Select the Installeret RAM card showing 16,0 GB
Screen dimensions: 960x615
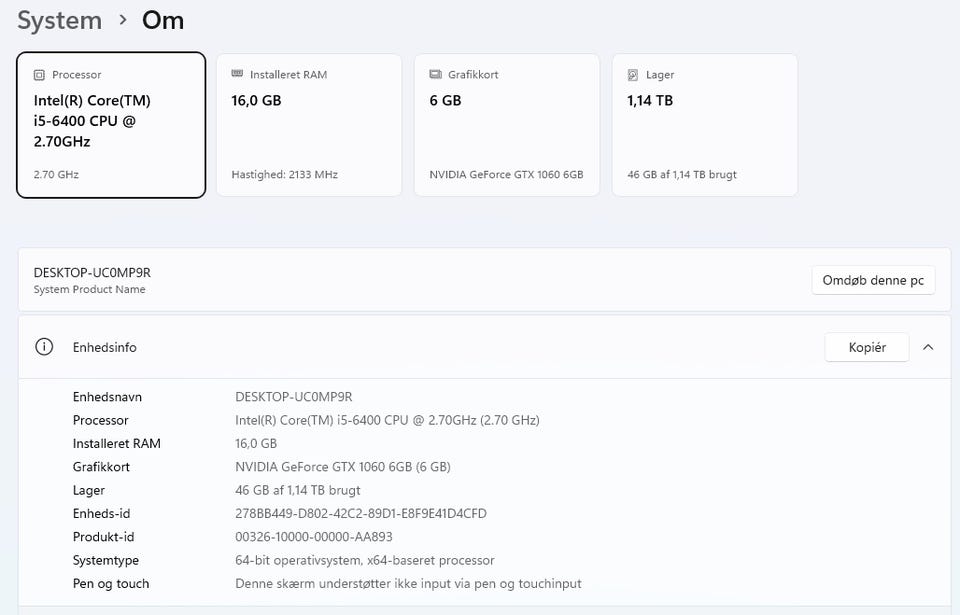coord(309,125)
